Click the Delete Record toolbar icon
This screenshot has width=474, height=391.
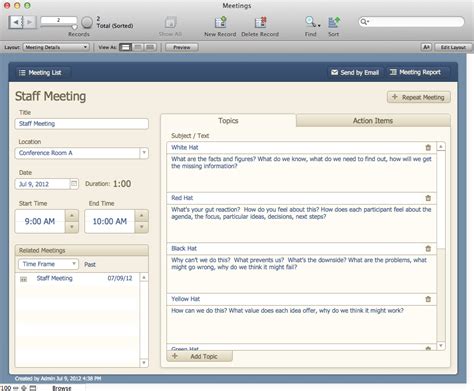click(260, 23)
